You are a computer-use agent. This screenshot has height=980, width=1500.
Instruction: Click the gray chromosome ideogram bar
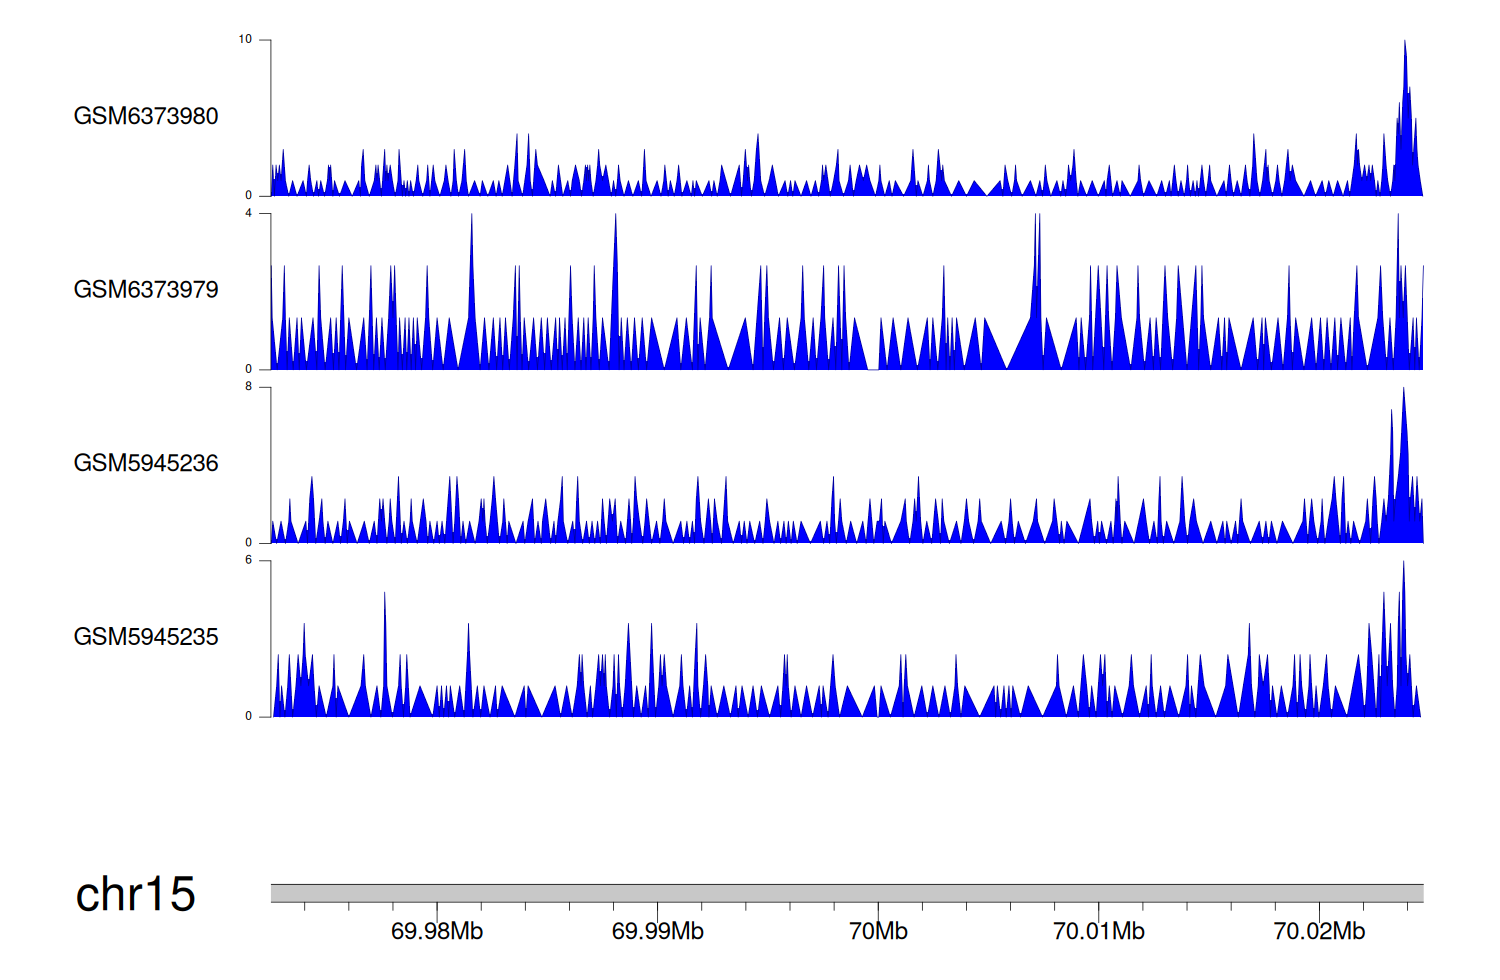(846, 893)
